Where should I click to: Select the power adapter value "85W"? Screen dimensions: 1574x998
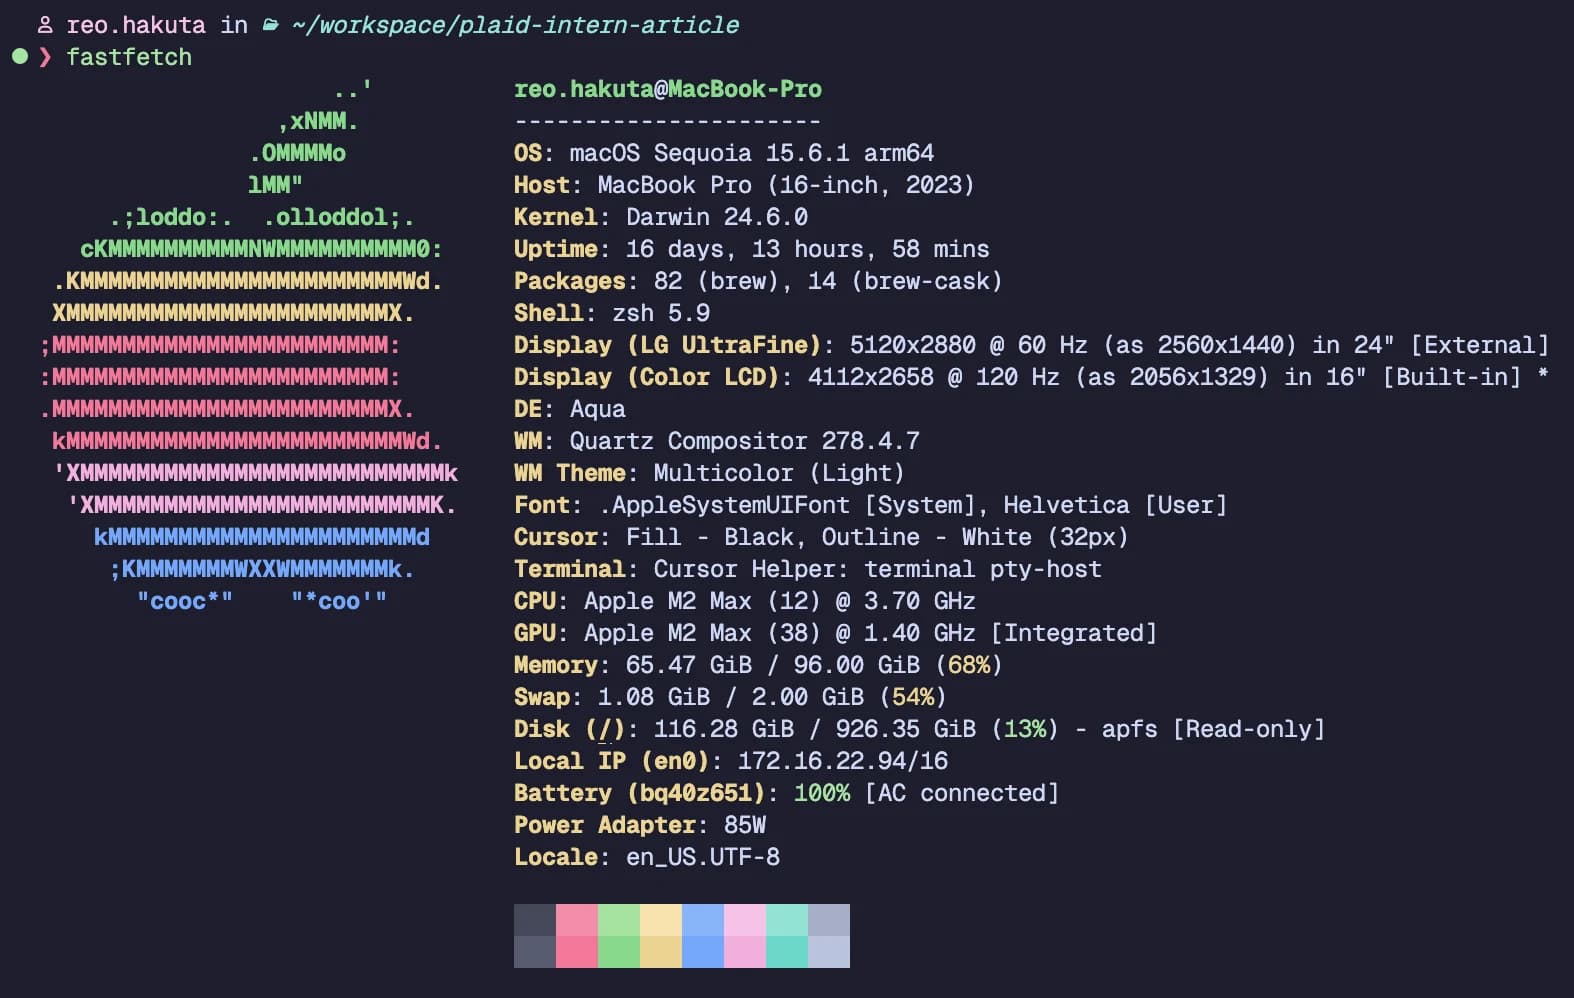tap(745, 825)
